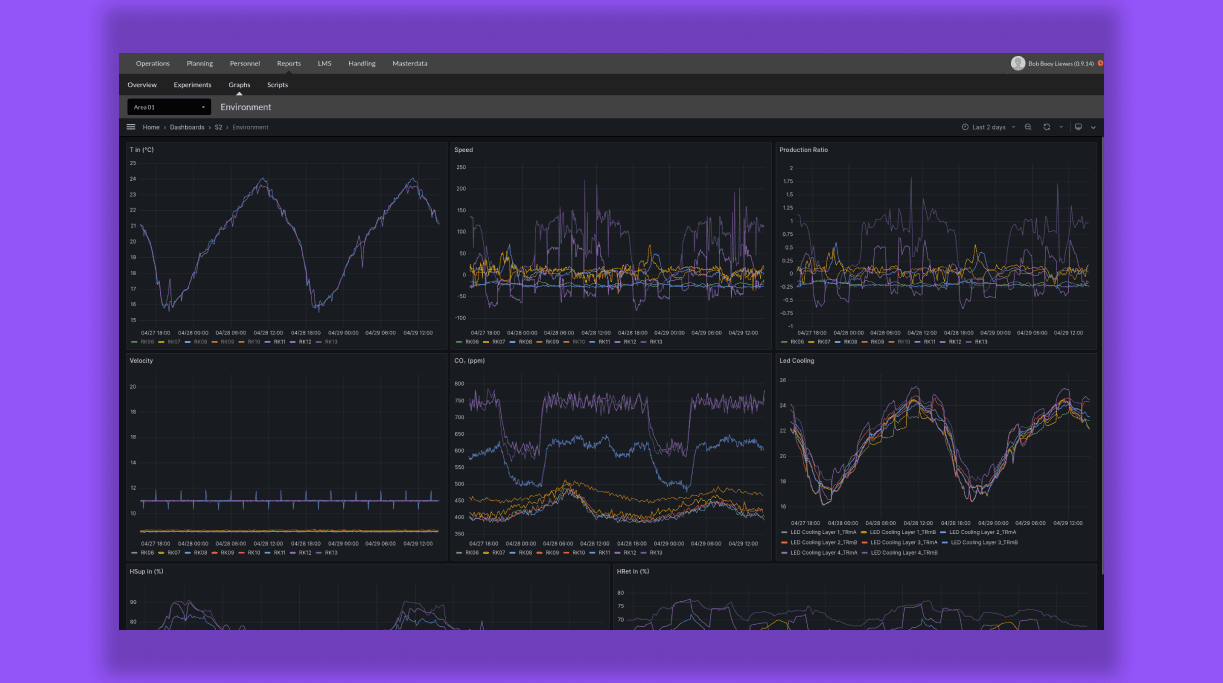Toggle RK11 series in Velocity legend

click(x=280, y=552)
